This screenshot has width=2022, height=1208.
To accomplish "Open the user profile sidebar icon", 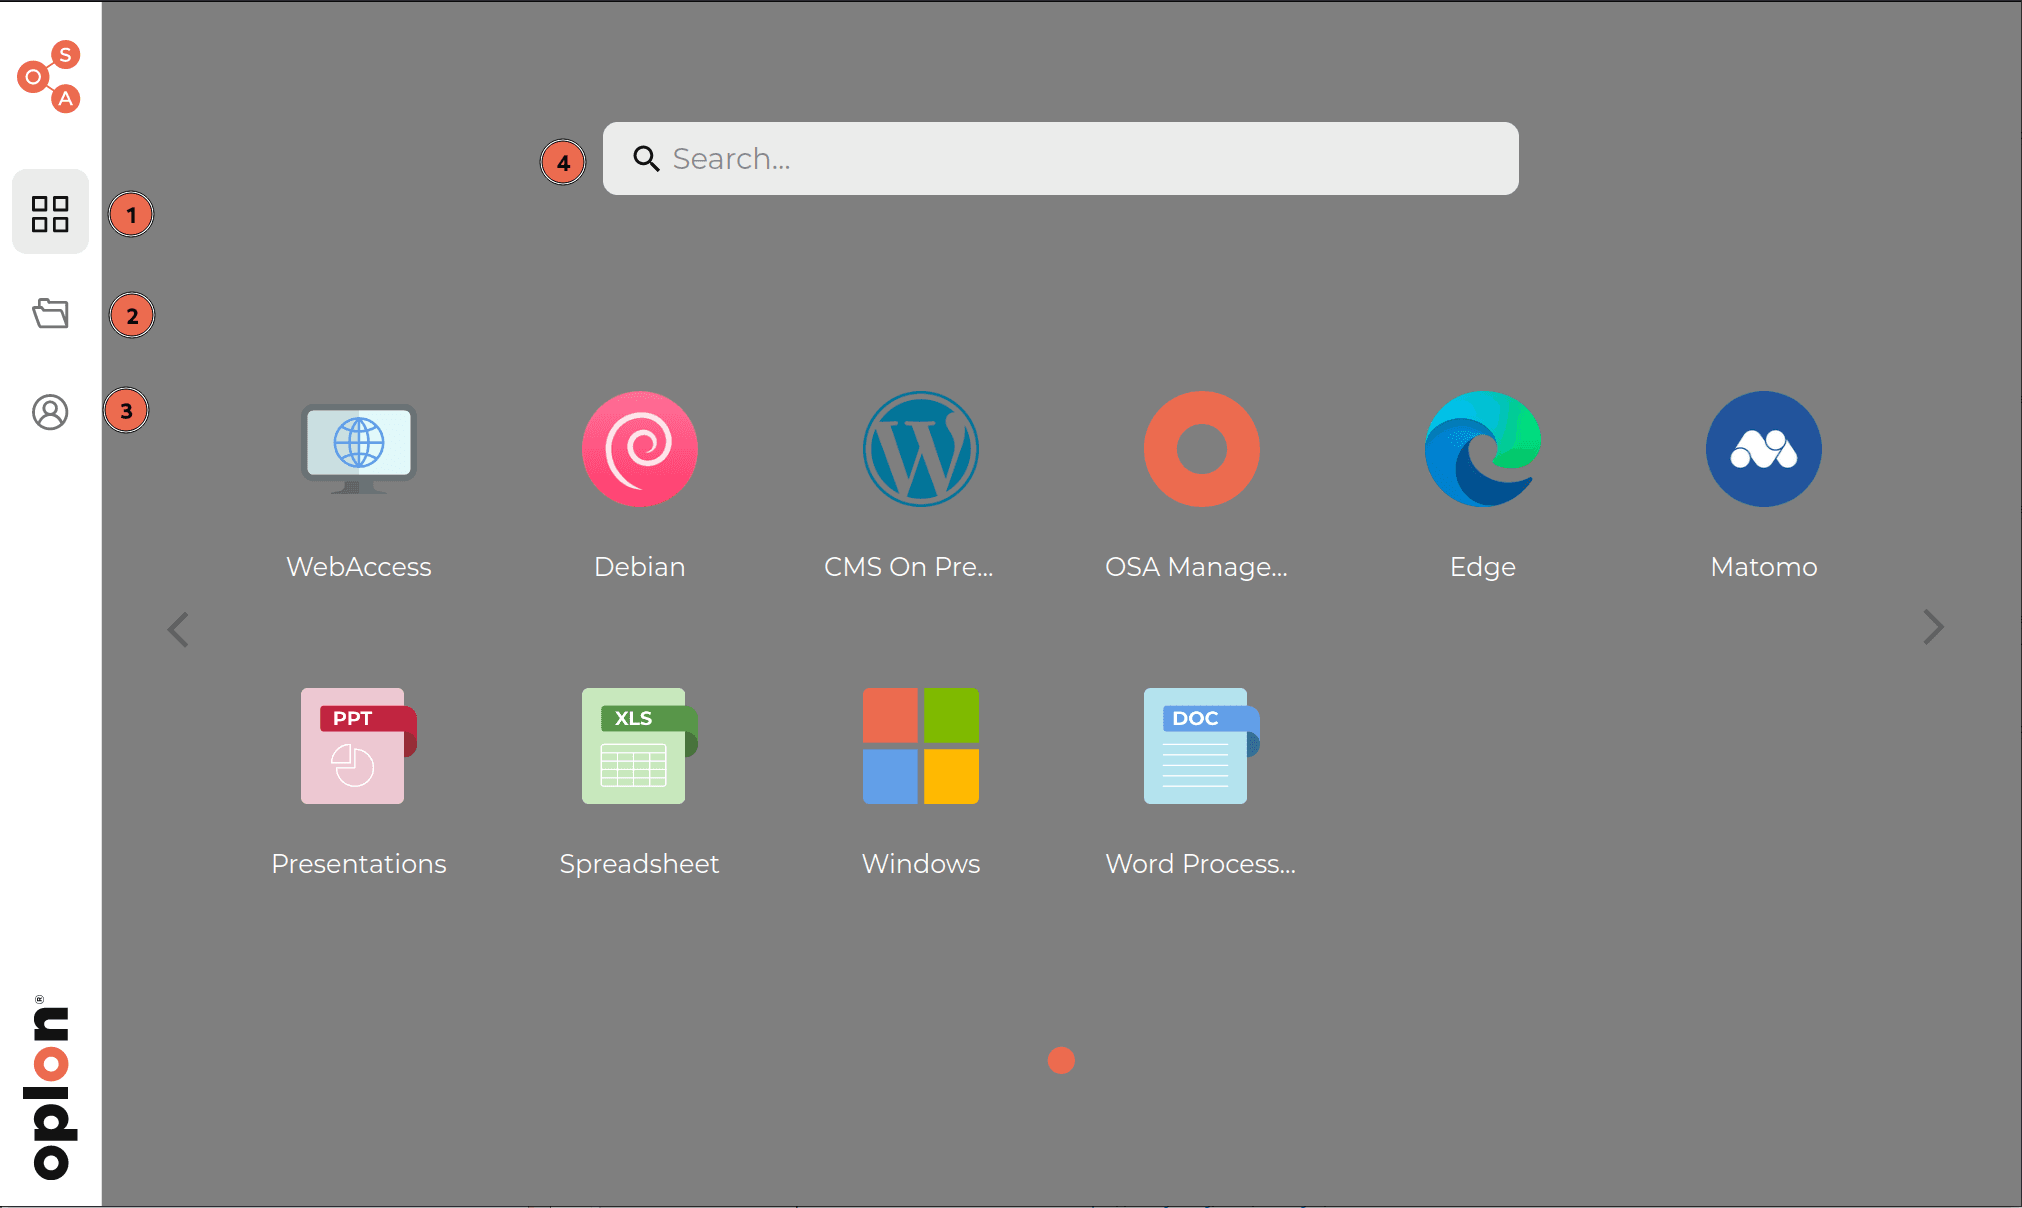I will tap(50, 412).
